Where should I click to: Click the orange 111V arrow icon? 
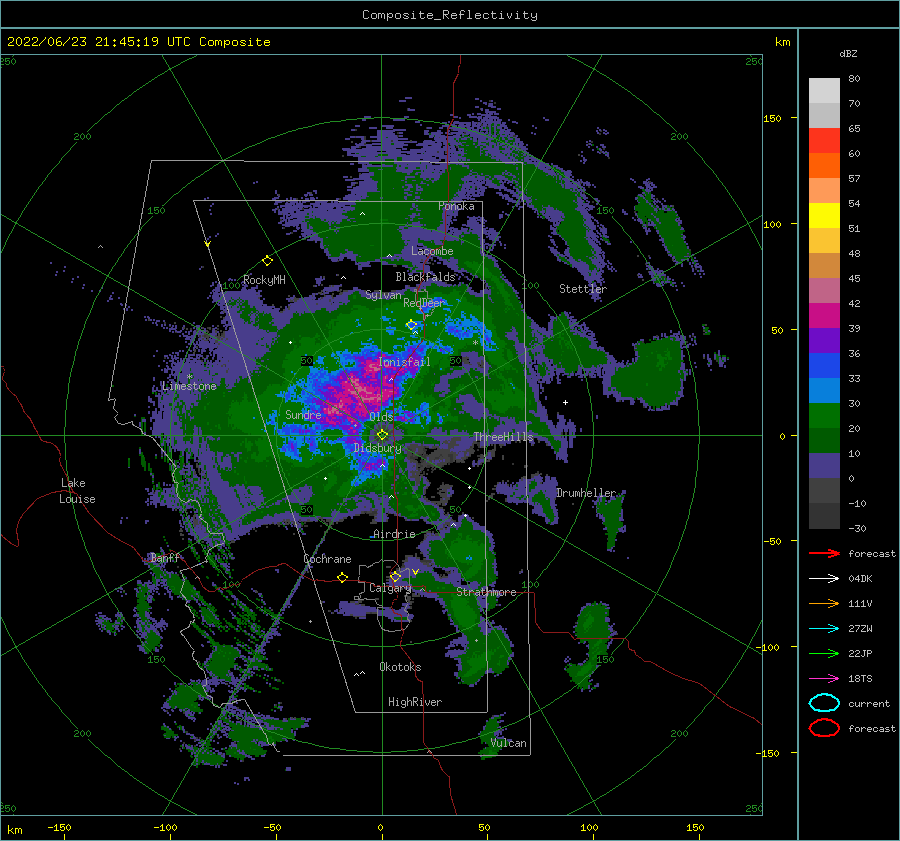coord(824,603)
